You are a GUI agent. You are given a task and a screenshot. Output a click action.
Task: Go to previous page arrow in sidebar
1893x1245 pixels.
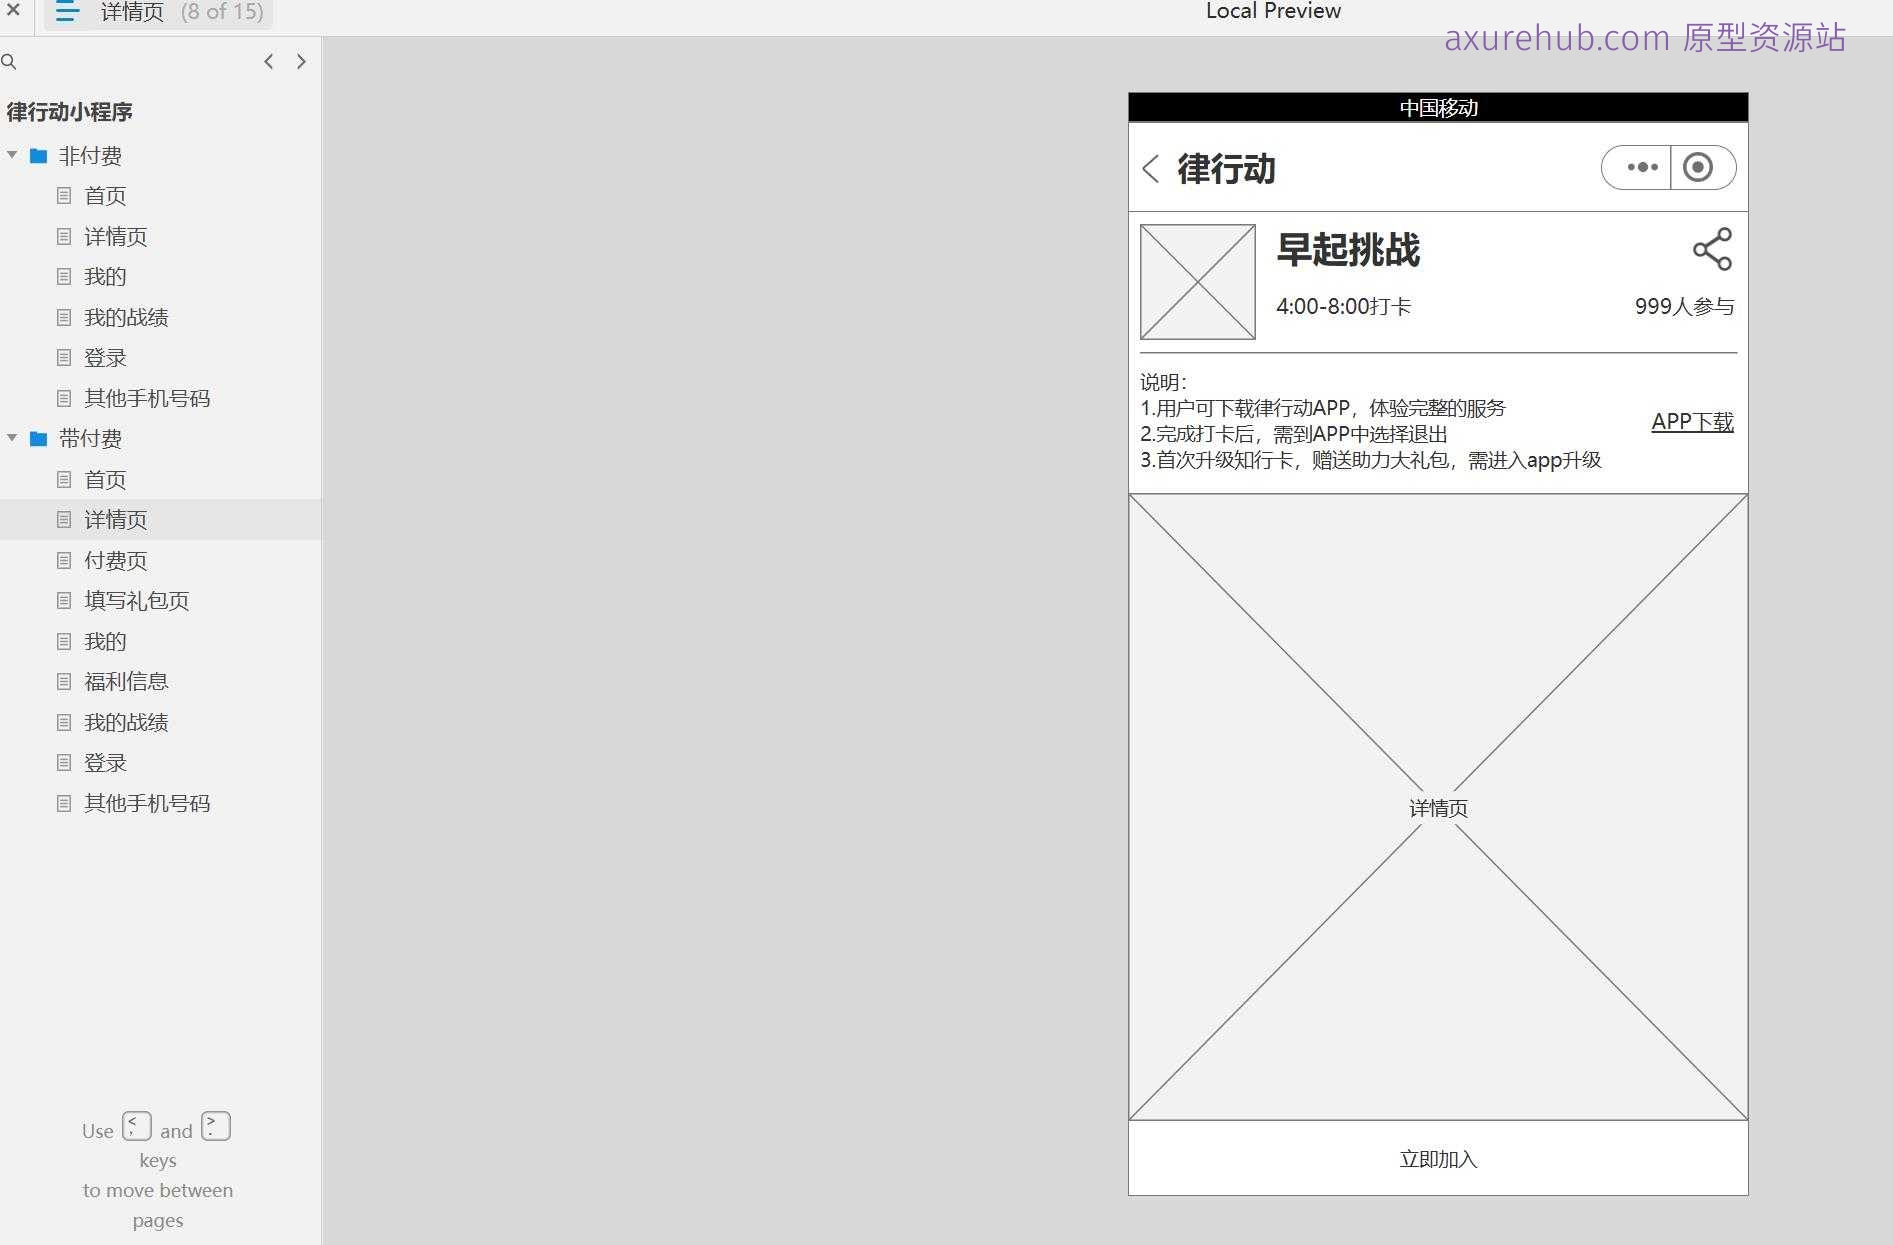(268, 62)
